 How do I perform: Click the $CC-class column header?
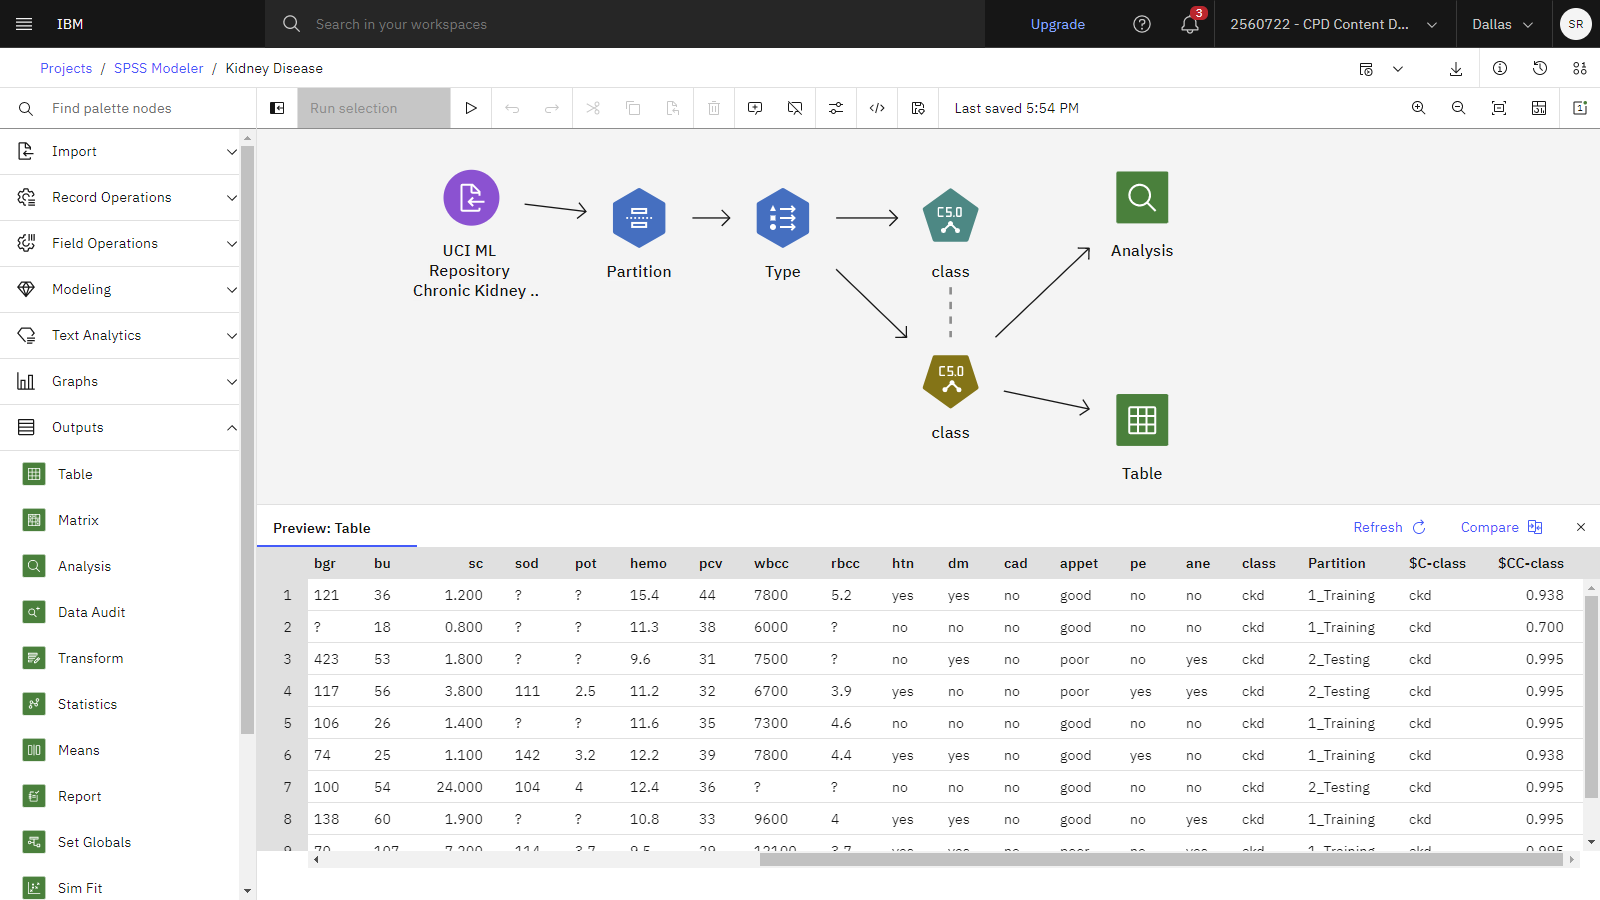click(1530, 563)
